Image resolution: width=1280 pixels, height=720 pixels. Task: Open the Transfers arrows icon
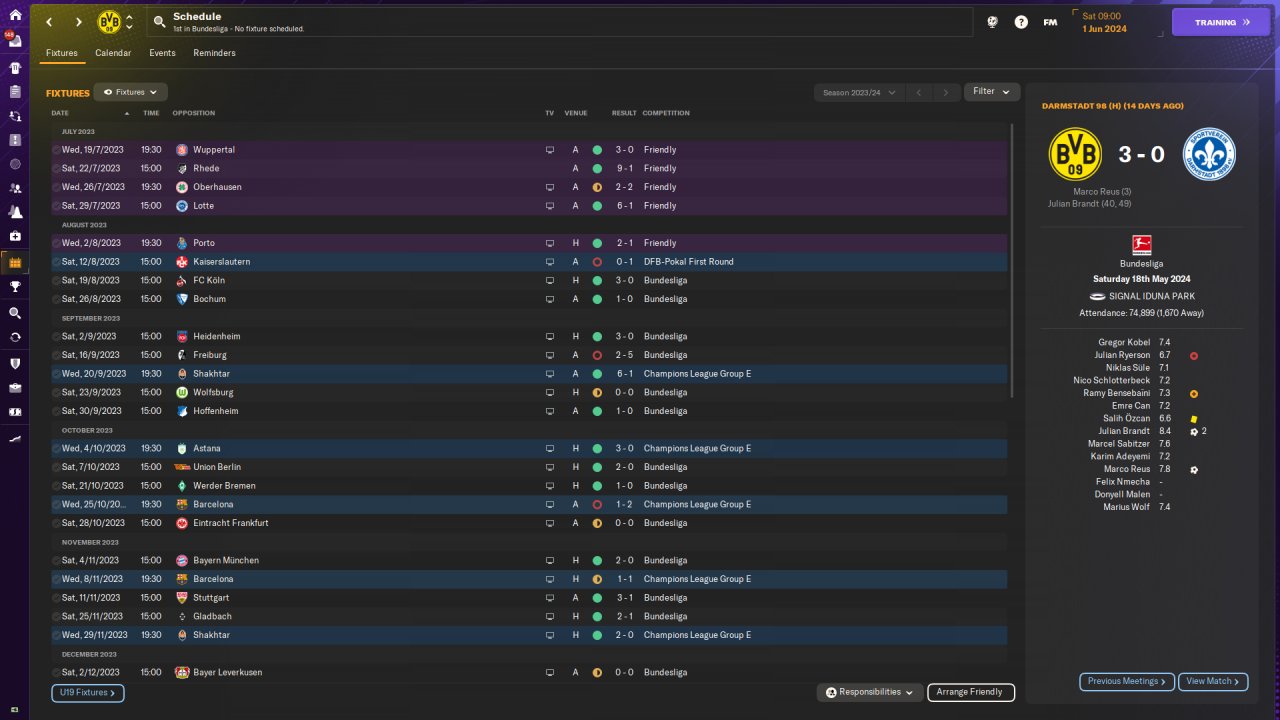coord(14,337)
